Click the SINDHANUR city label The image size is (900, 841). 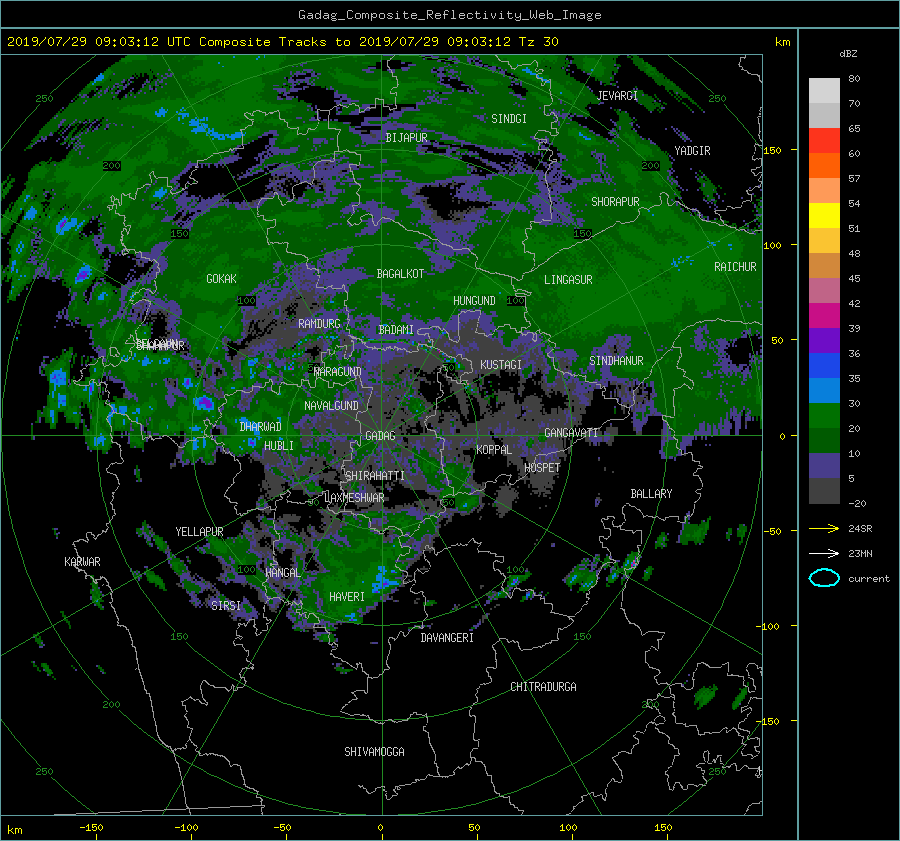616,361
